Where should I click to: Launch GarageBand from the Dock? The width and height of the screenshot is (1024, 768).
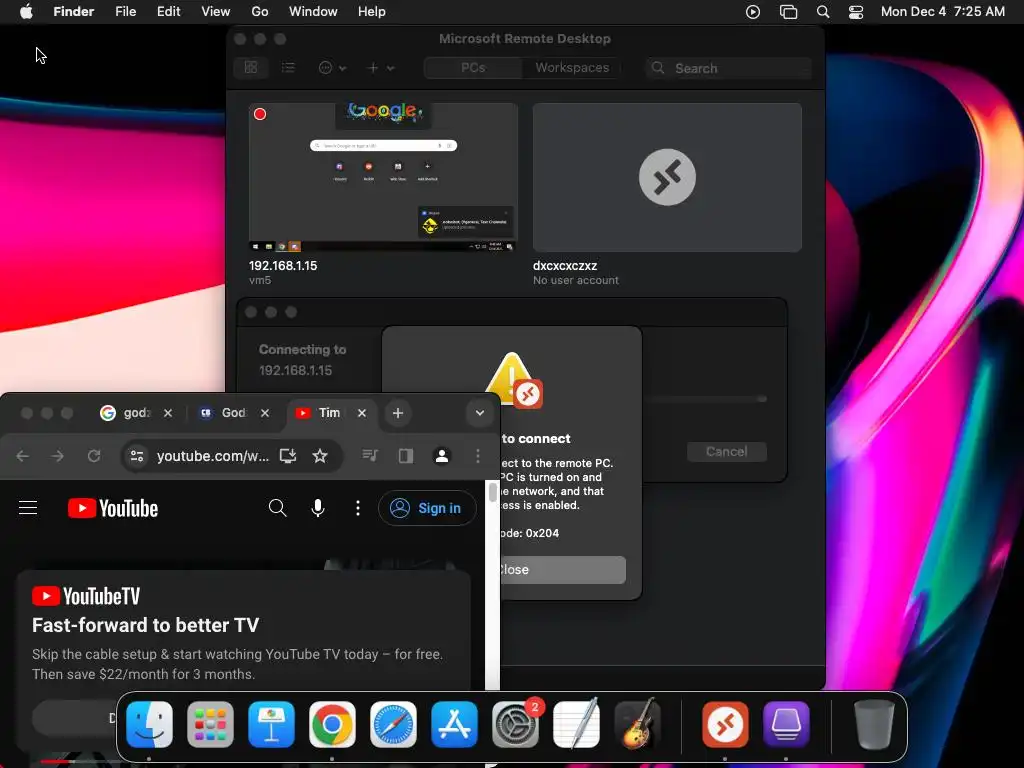(638, 724)
